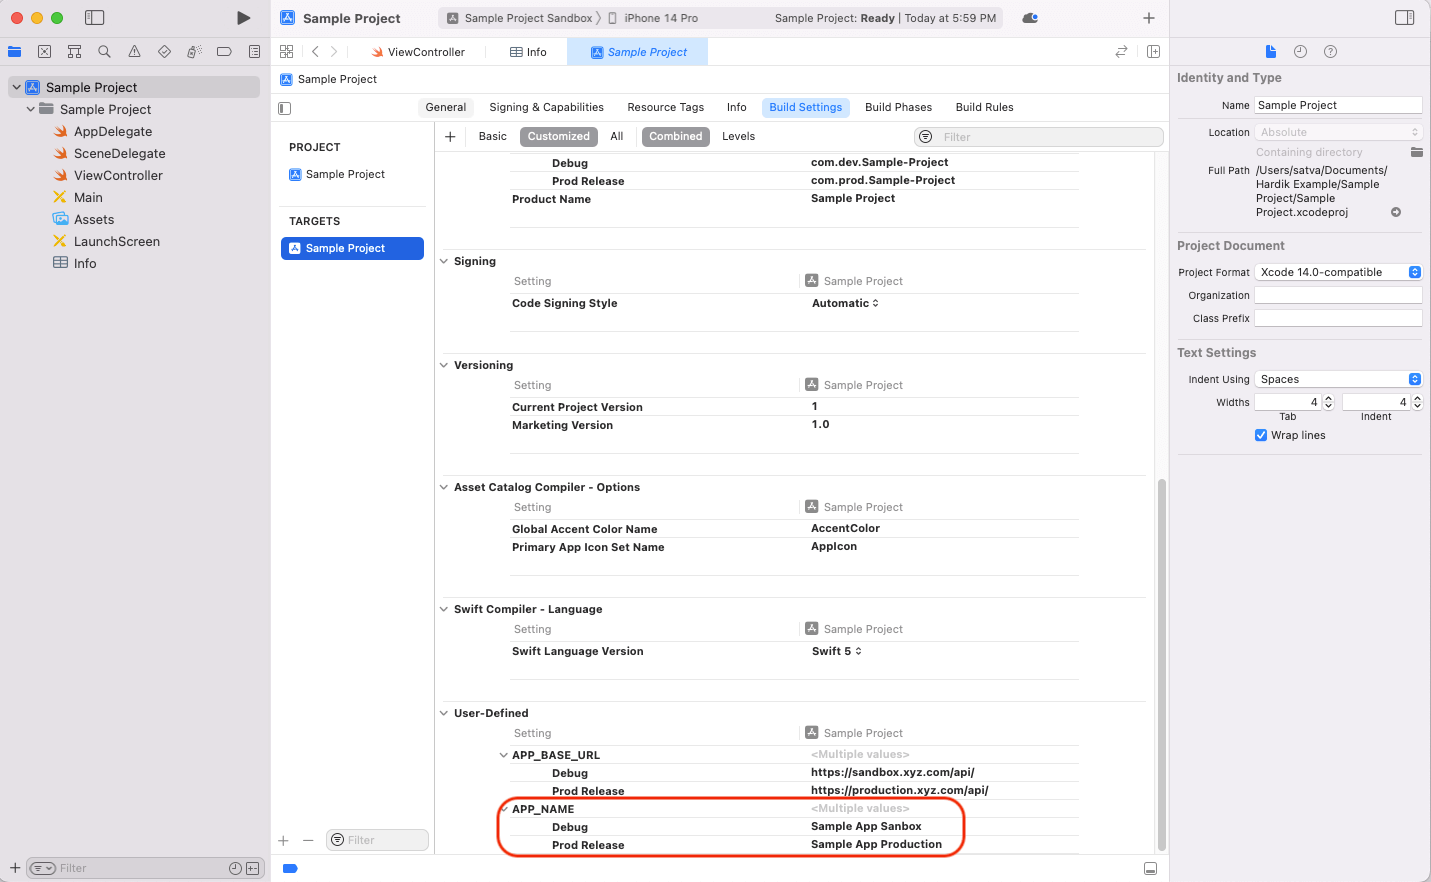Screen dimensions: 1431x882
Task: Toggle the Wrap lines checkbox
Action: pos(1261,435)
